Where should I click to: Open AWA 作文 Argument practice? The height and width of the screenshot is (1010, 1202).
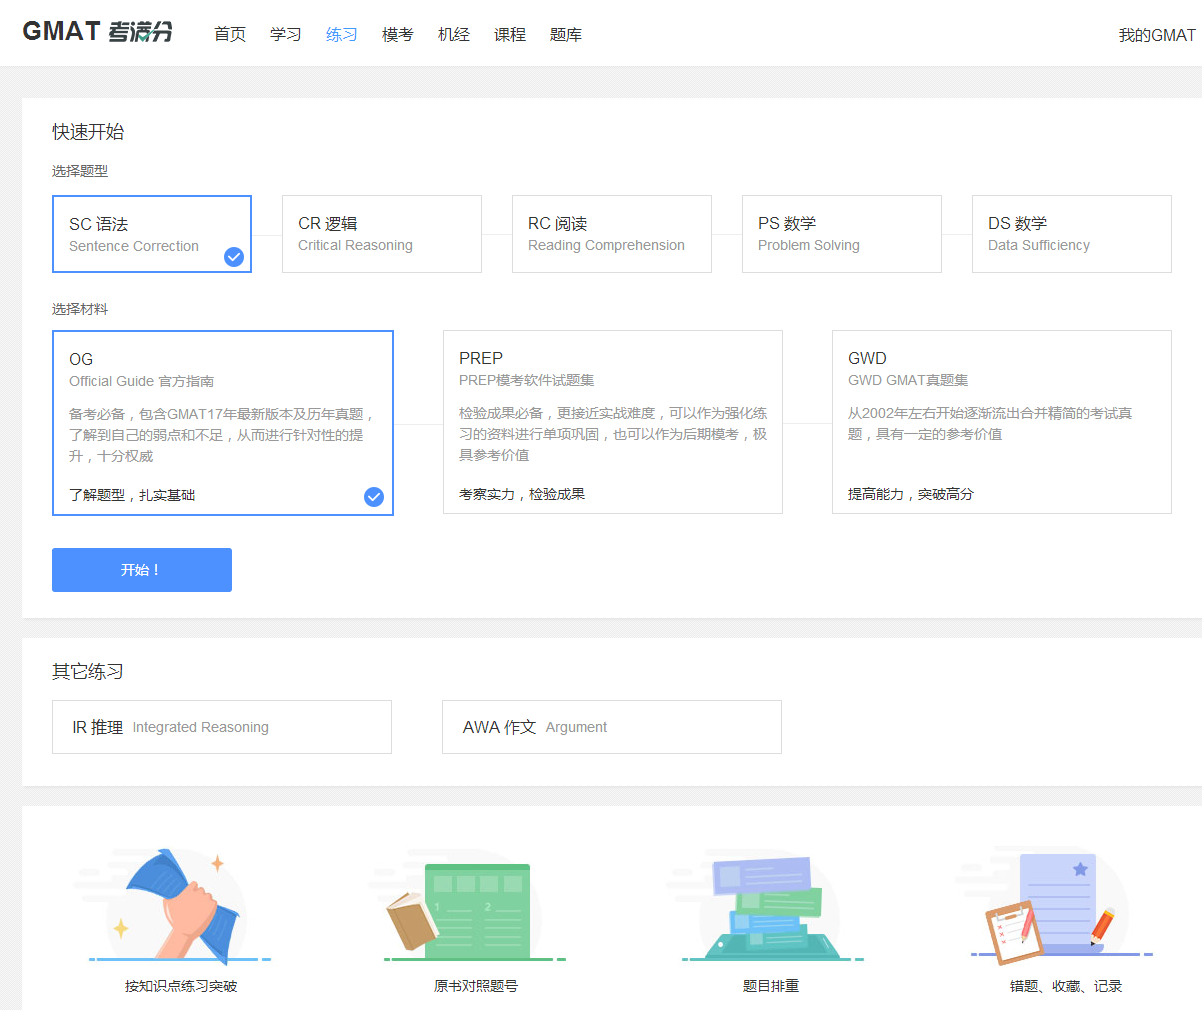[x=611, y=727]
